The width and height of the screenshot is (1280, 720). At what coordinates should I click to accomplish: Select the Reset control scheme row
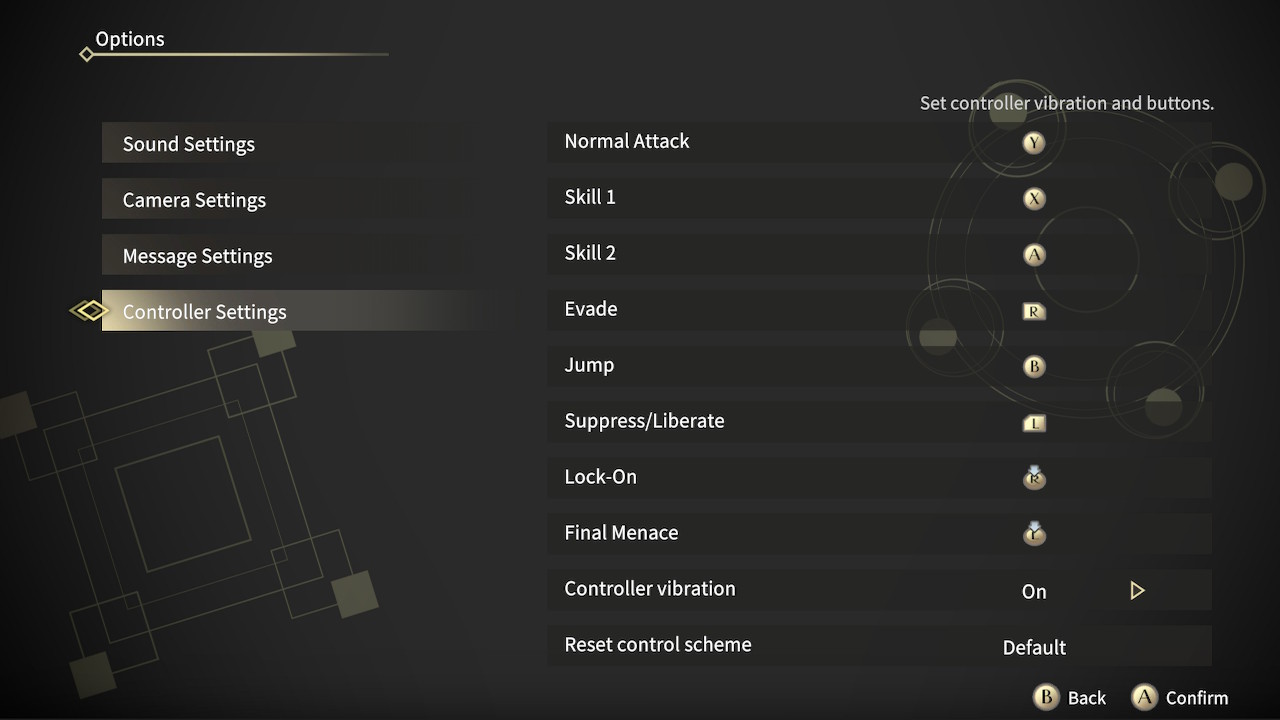(880, 646)
